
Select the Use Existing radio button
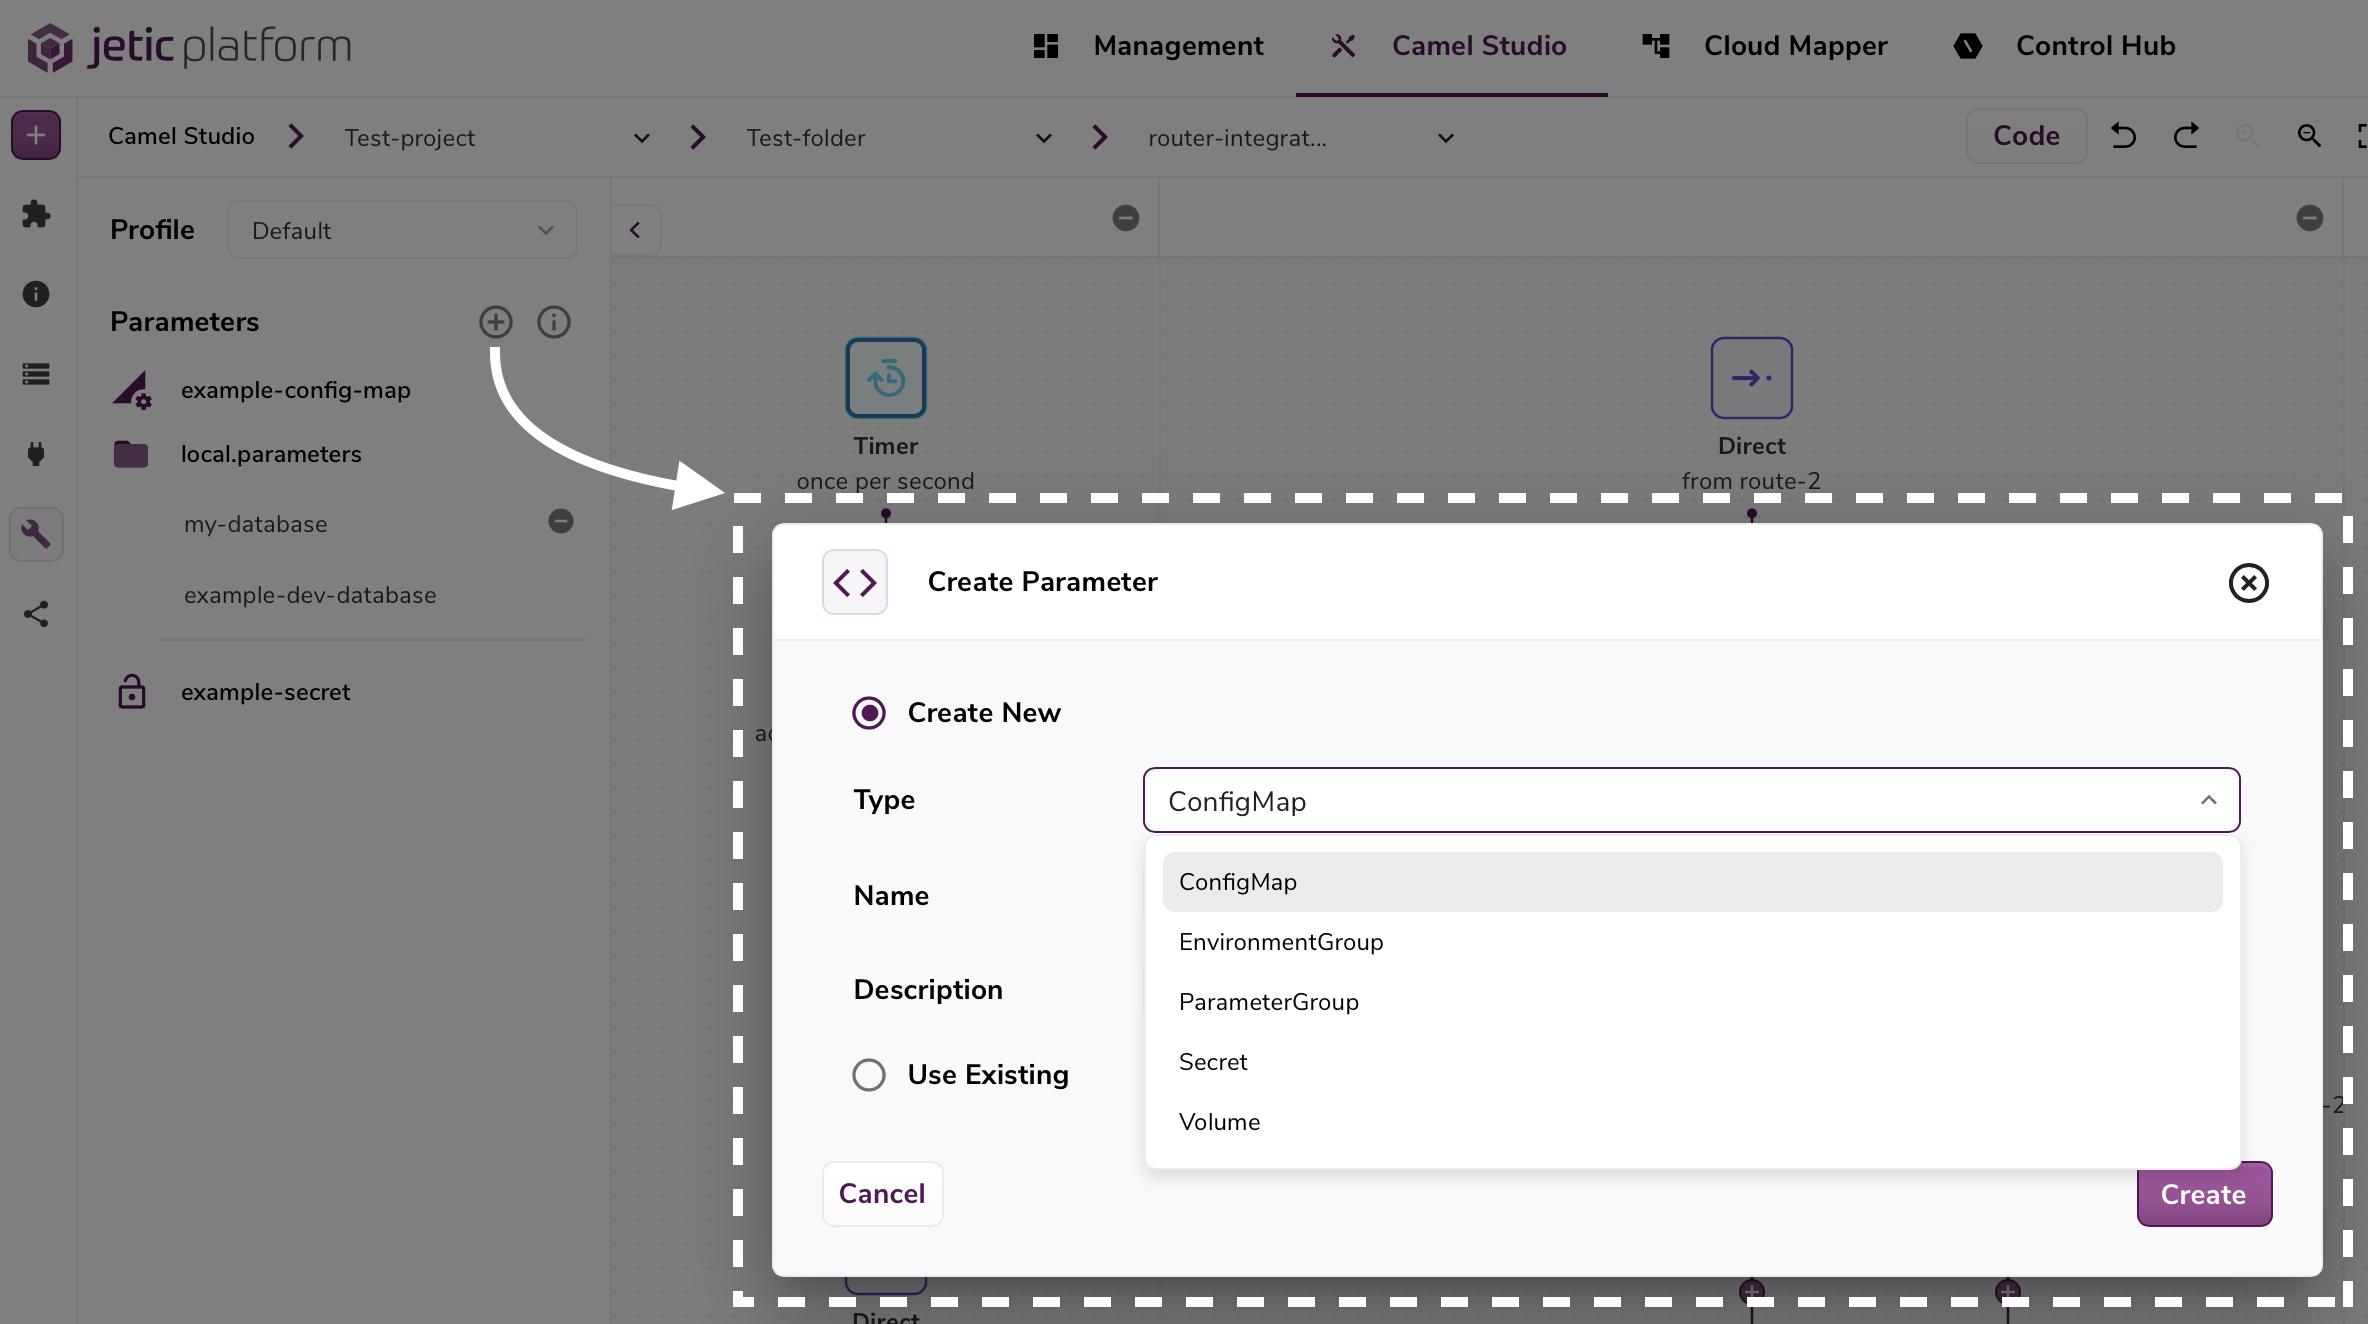[869, 1075]
